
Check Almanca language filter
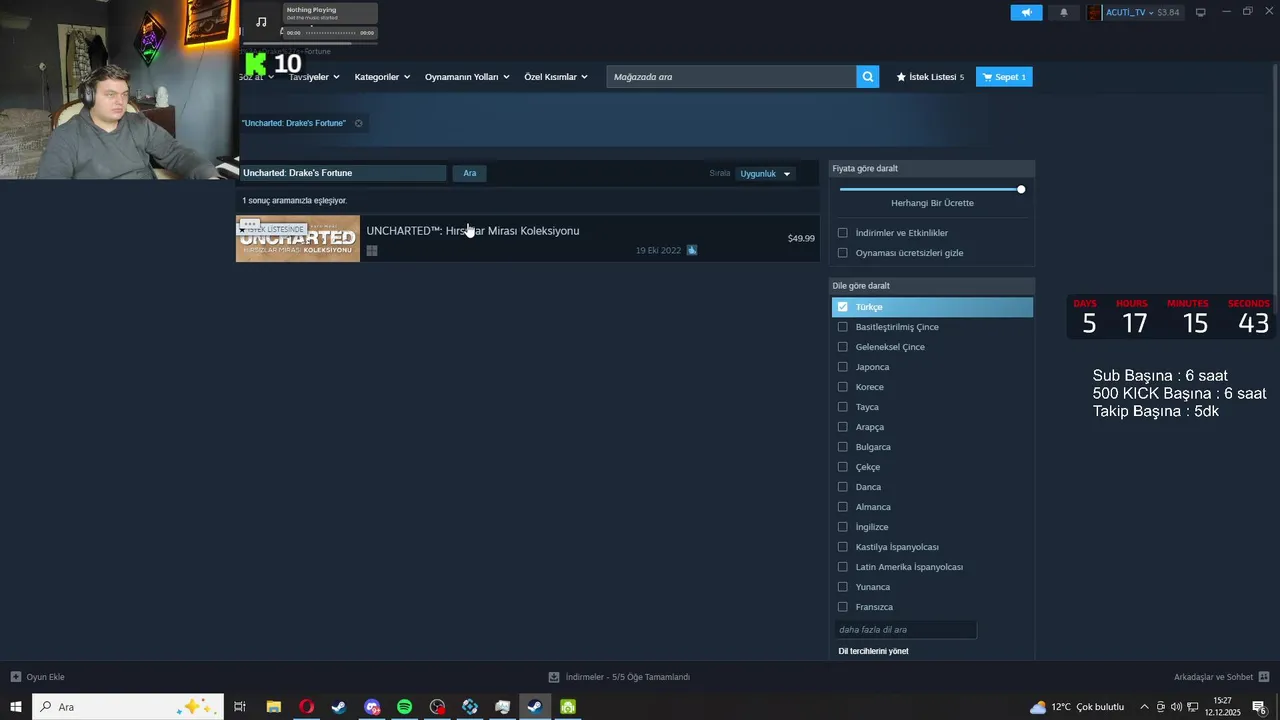tap(842, 507)
